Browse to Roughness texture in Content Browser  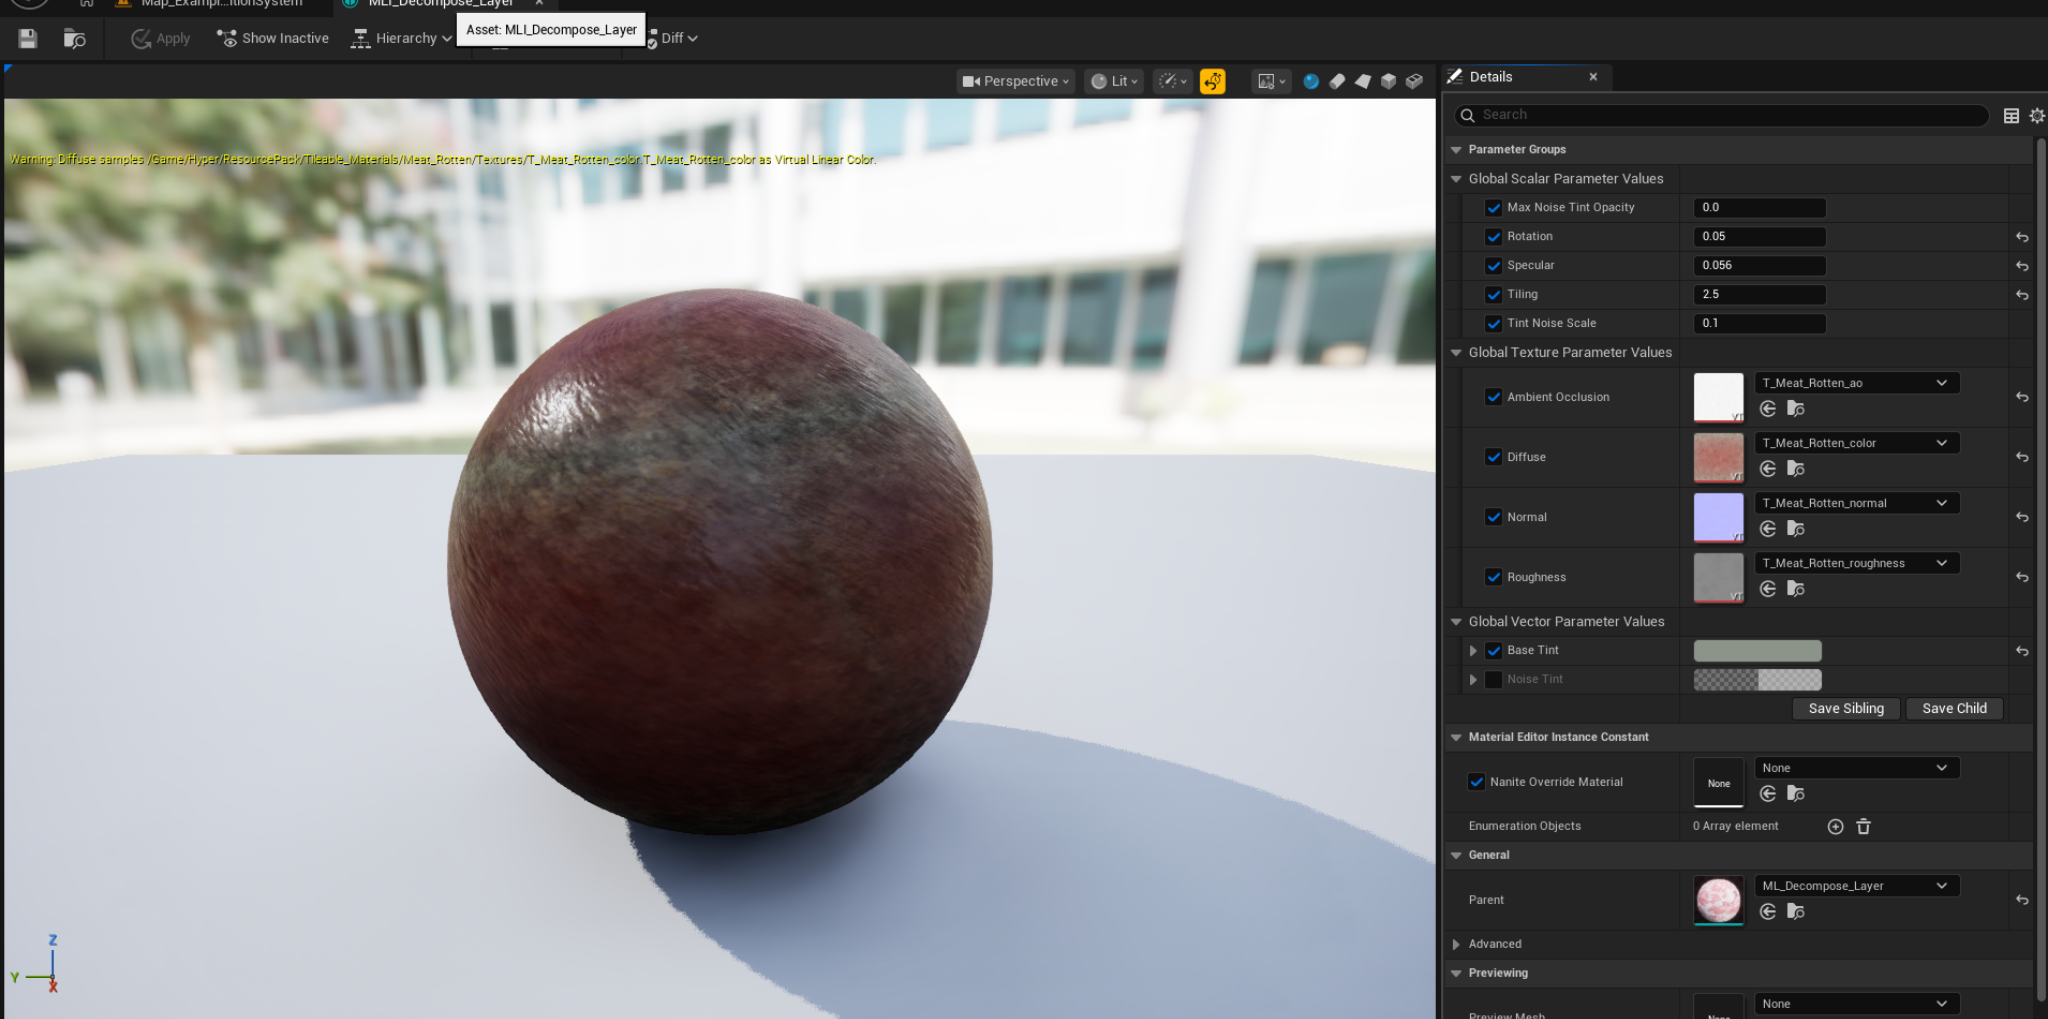click(1796, 588)
